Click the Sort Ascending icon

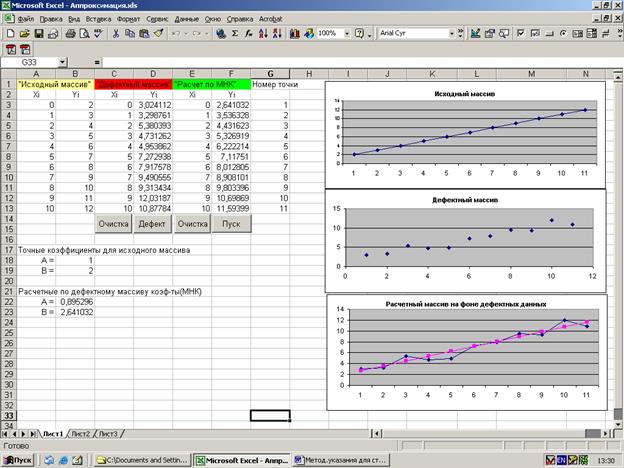click(x=264, y=33)
